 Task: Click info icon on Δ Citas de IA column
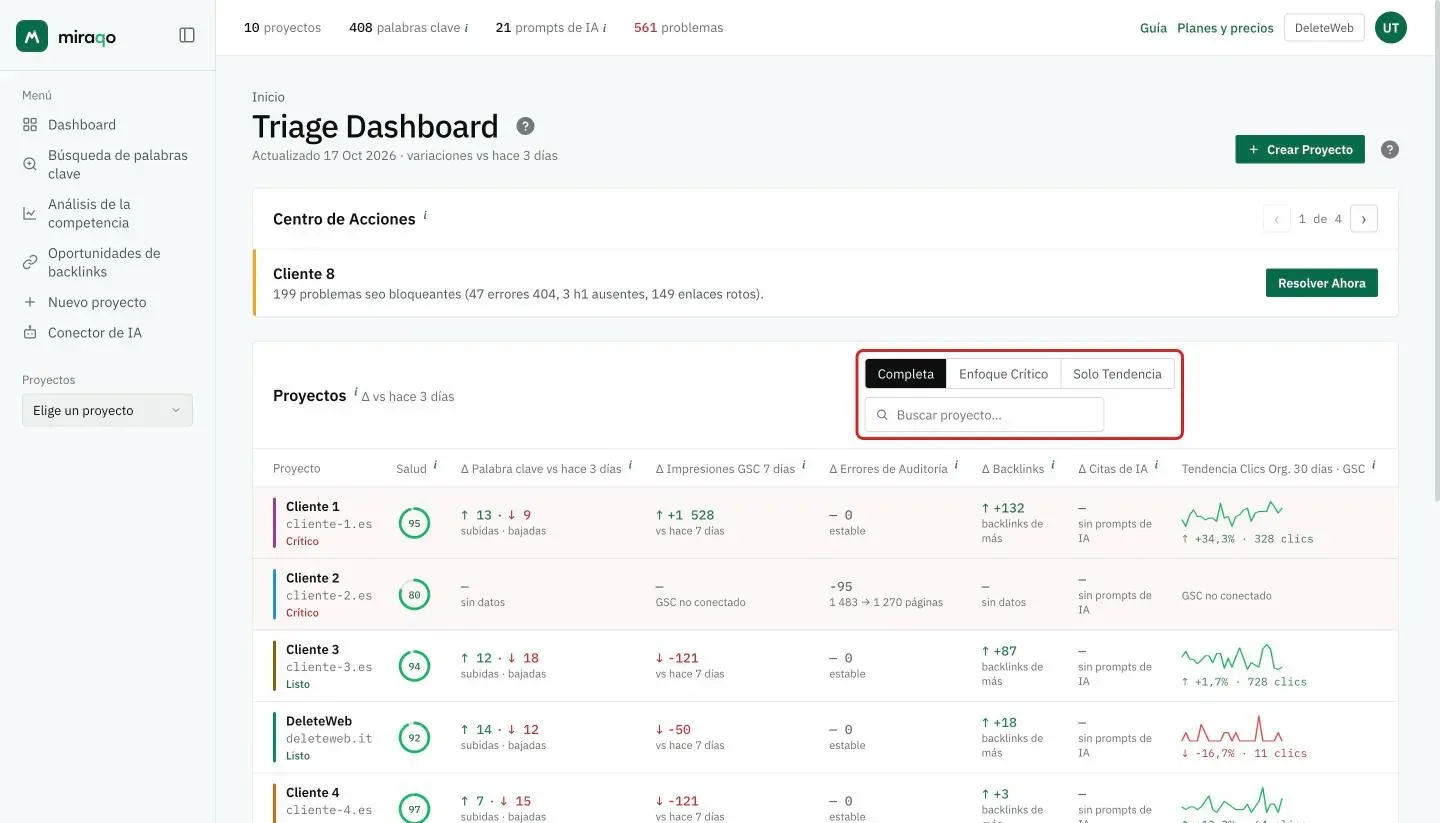click(x=1157, y=465)
